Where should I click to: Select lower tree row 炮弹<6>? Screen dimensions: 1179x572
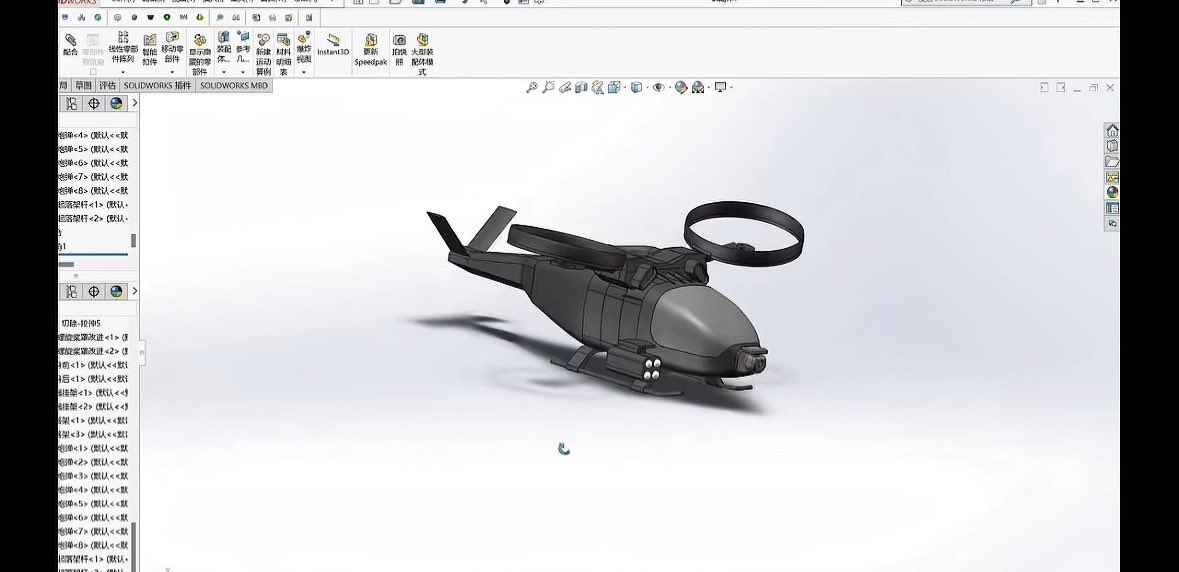[94, 518]
